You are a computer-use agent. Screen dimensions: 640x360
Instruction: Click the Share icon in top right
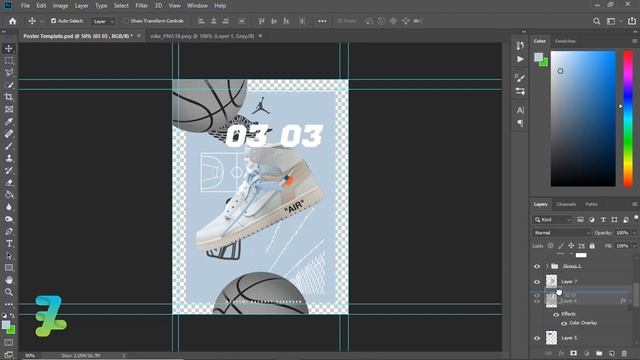tap(632, 21)
